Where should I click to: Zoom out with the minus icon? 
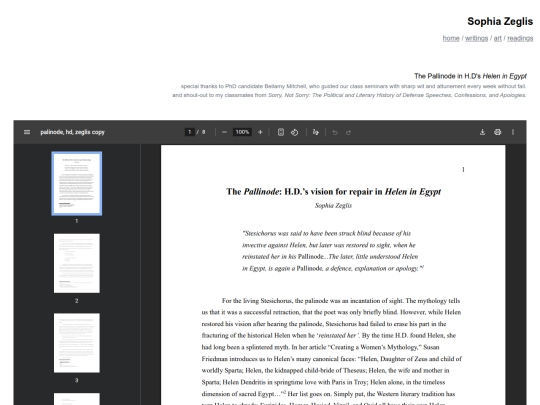[x=224, y=132]
